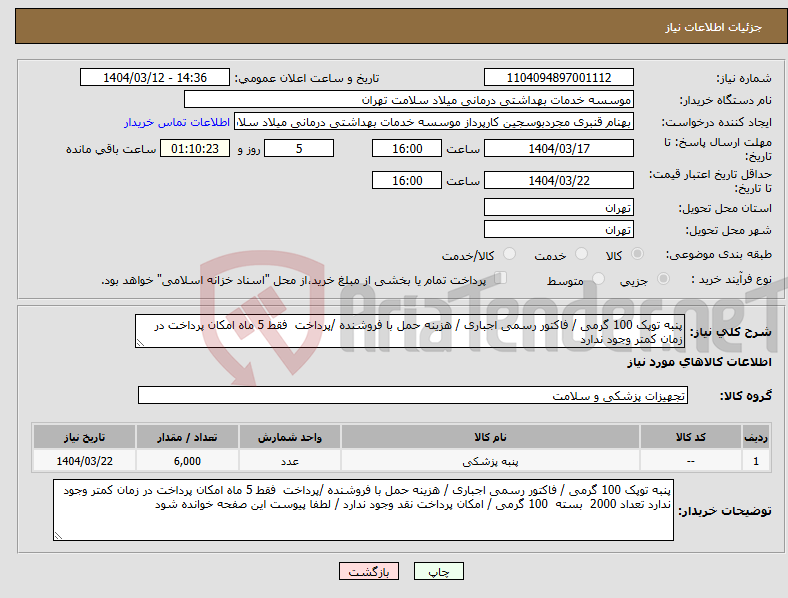Click the buyer organization name field
The width and height of the screenshot is (788, 598).
(409, 99)
